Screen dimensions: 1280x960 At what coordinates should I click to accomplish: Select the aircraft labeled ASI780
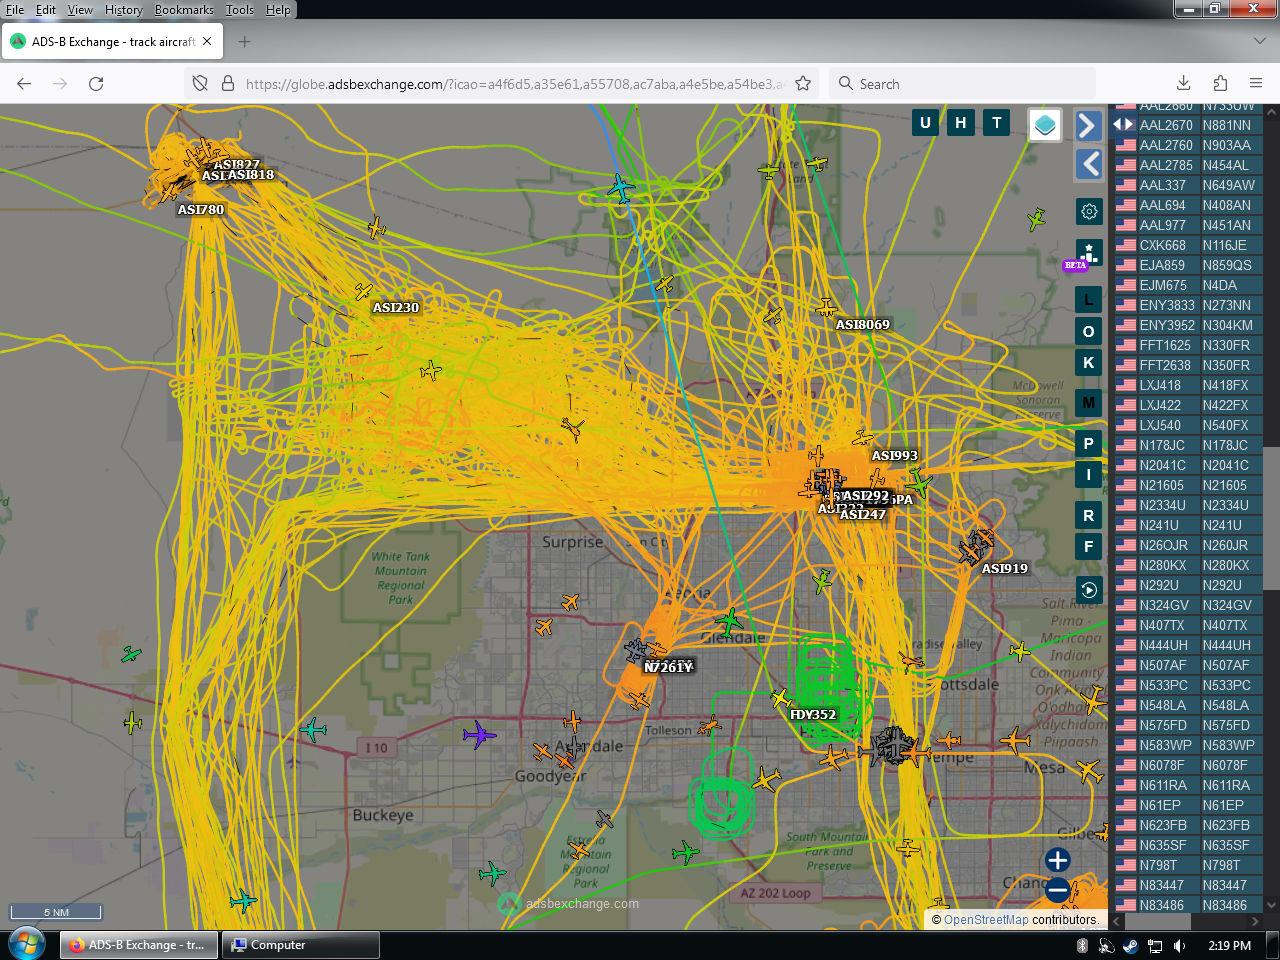[170, 194]
